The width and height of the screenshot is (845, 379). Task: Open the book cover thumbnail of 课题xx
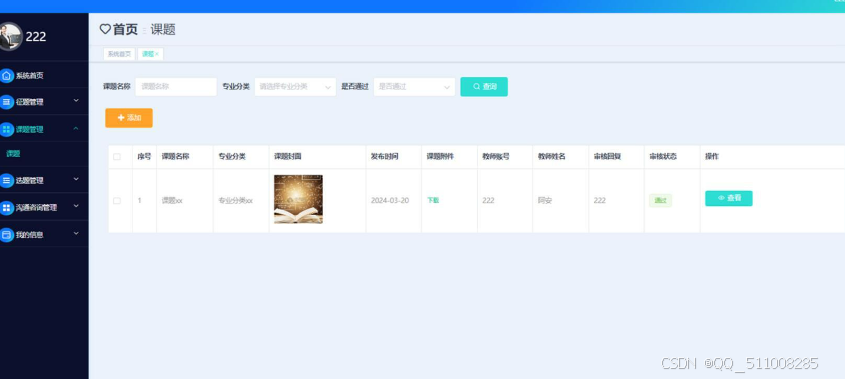coord(299,199)
